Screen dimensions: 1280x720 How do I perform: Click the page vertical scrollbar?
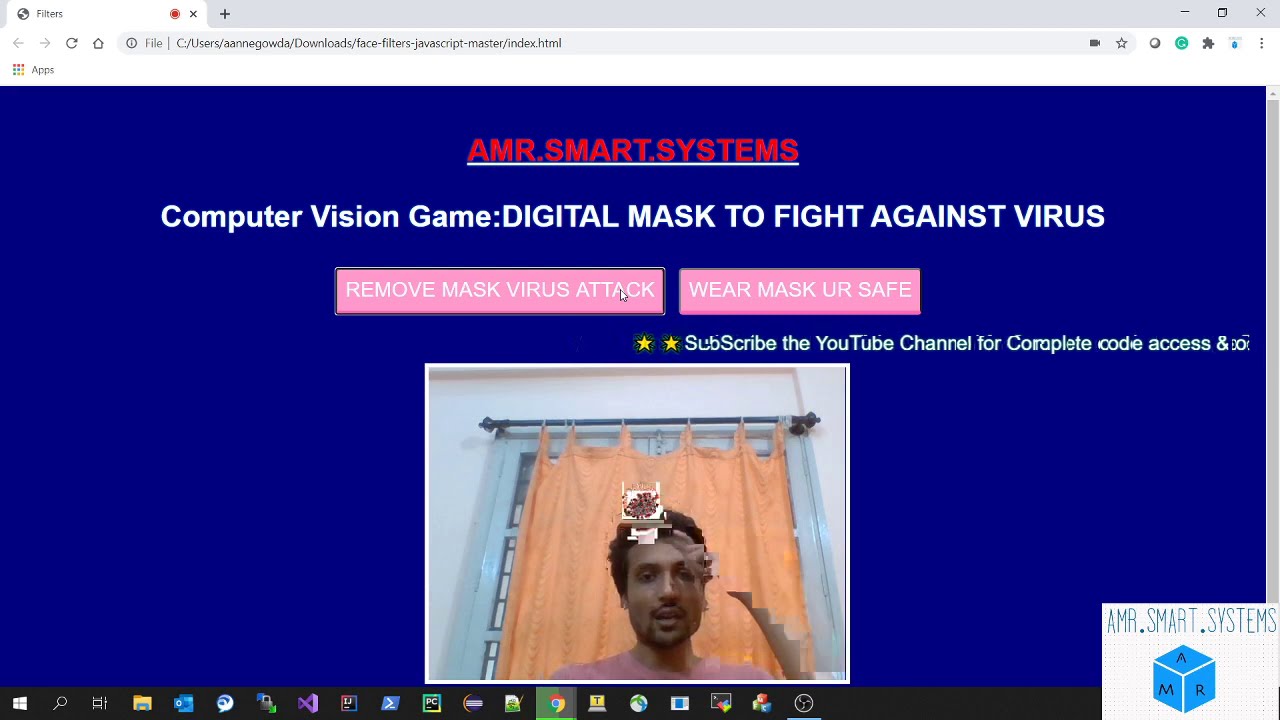(x=1272, y=386)
